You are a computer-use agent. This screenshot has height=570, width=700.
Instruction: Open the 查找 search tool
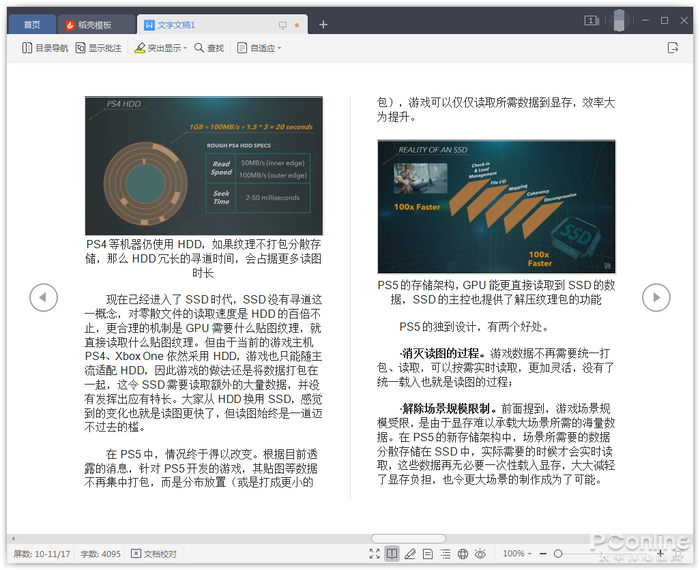pyautogui.click(x=209, y=48)
